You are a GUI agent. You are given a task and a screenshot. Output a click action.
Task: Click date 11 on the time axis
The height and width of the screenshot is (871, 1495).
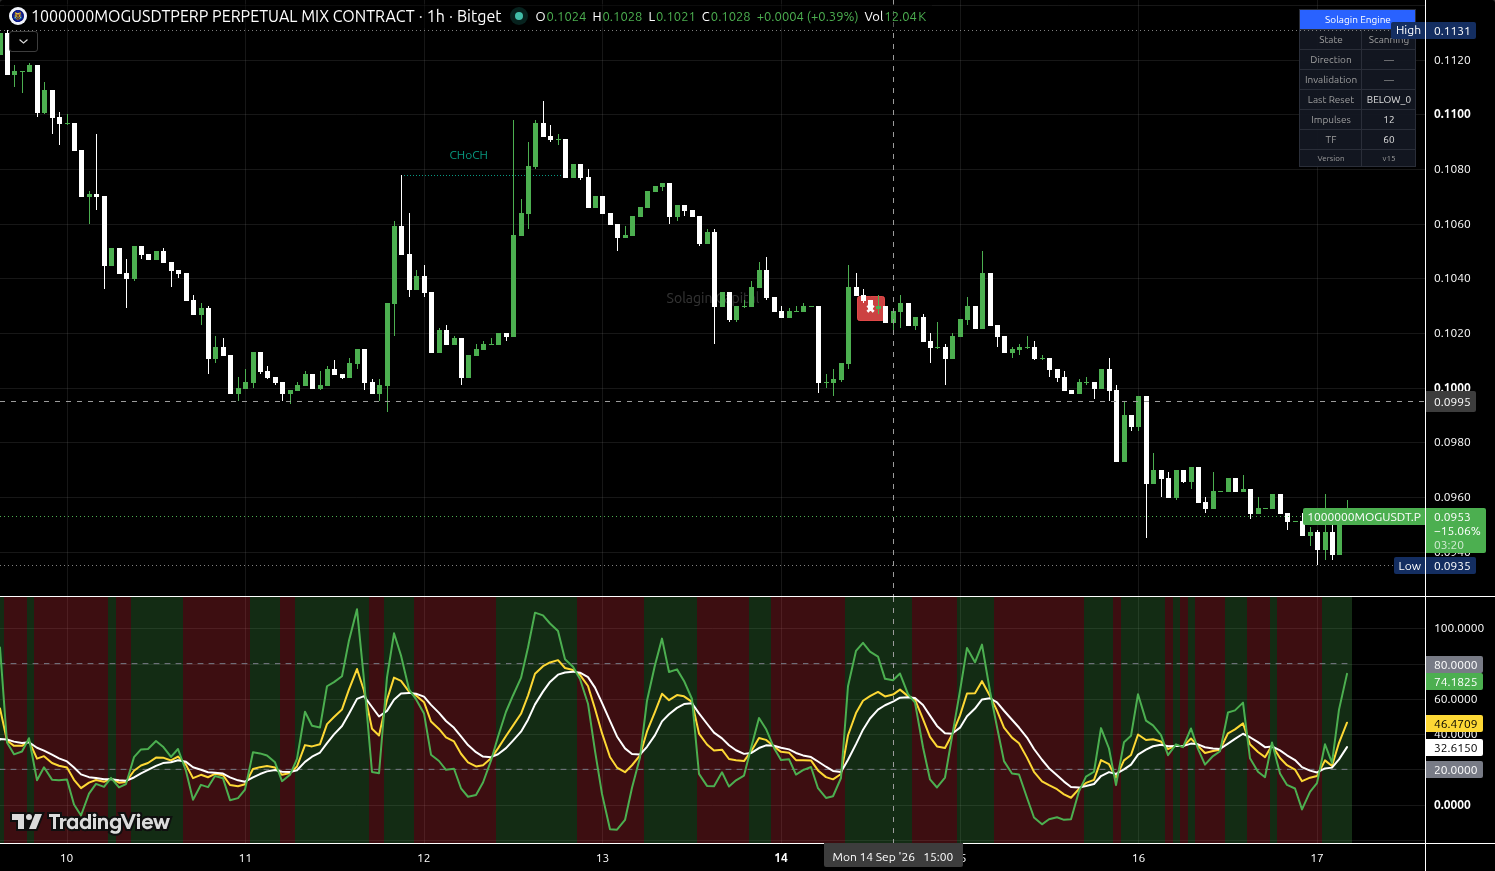pos(245,858)
